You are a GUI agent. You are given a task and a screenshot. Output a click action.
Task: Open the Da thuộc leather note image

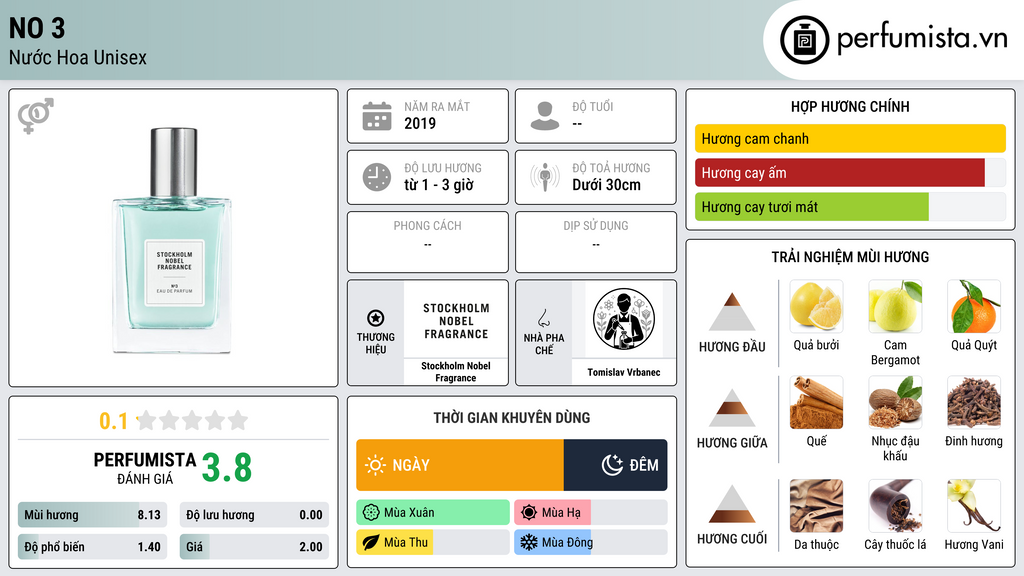(x=816, y=506)
